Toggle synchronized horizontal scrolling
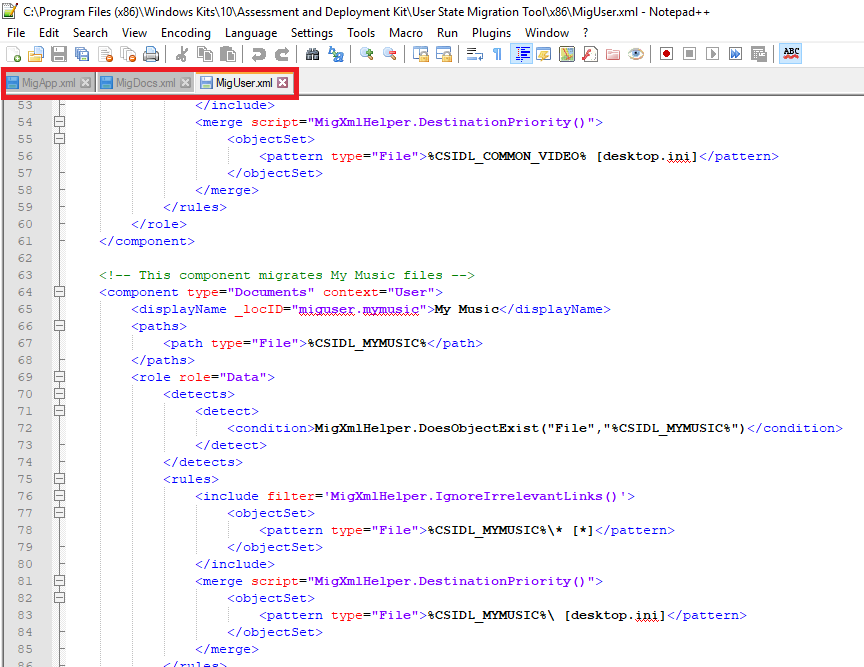This screenshot has width=864, height=667. point(444,54)
